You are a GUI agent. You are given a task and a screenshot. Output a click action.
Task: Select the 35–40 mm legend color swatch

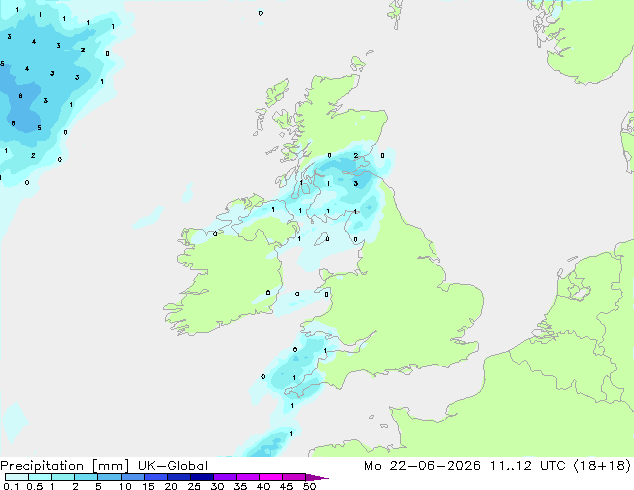click(247, 477)
